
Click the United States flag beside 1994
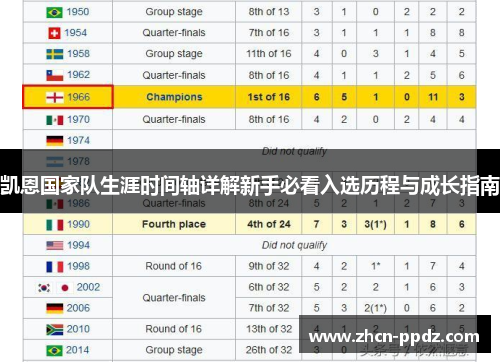point(55,246)
